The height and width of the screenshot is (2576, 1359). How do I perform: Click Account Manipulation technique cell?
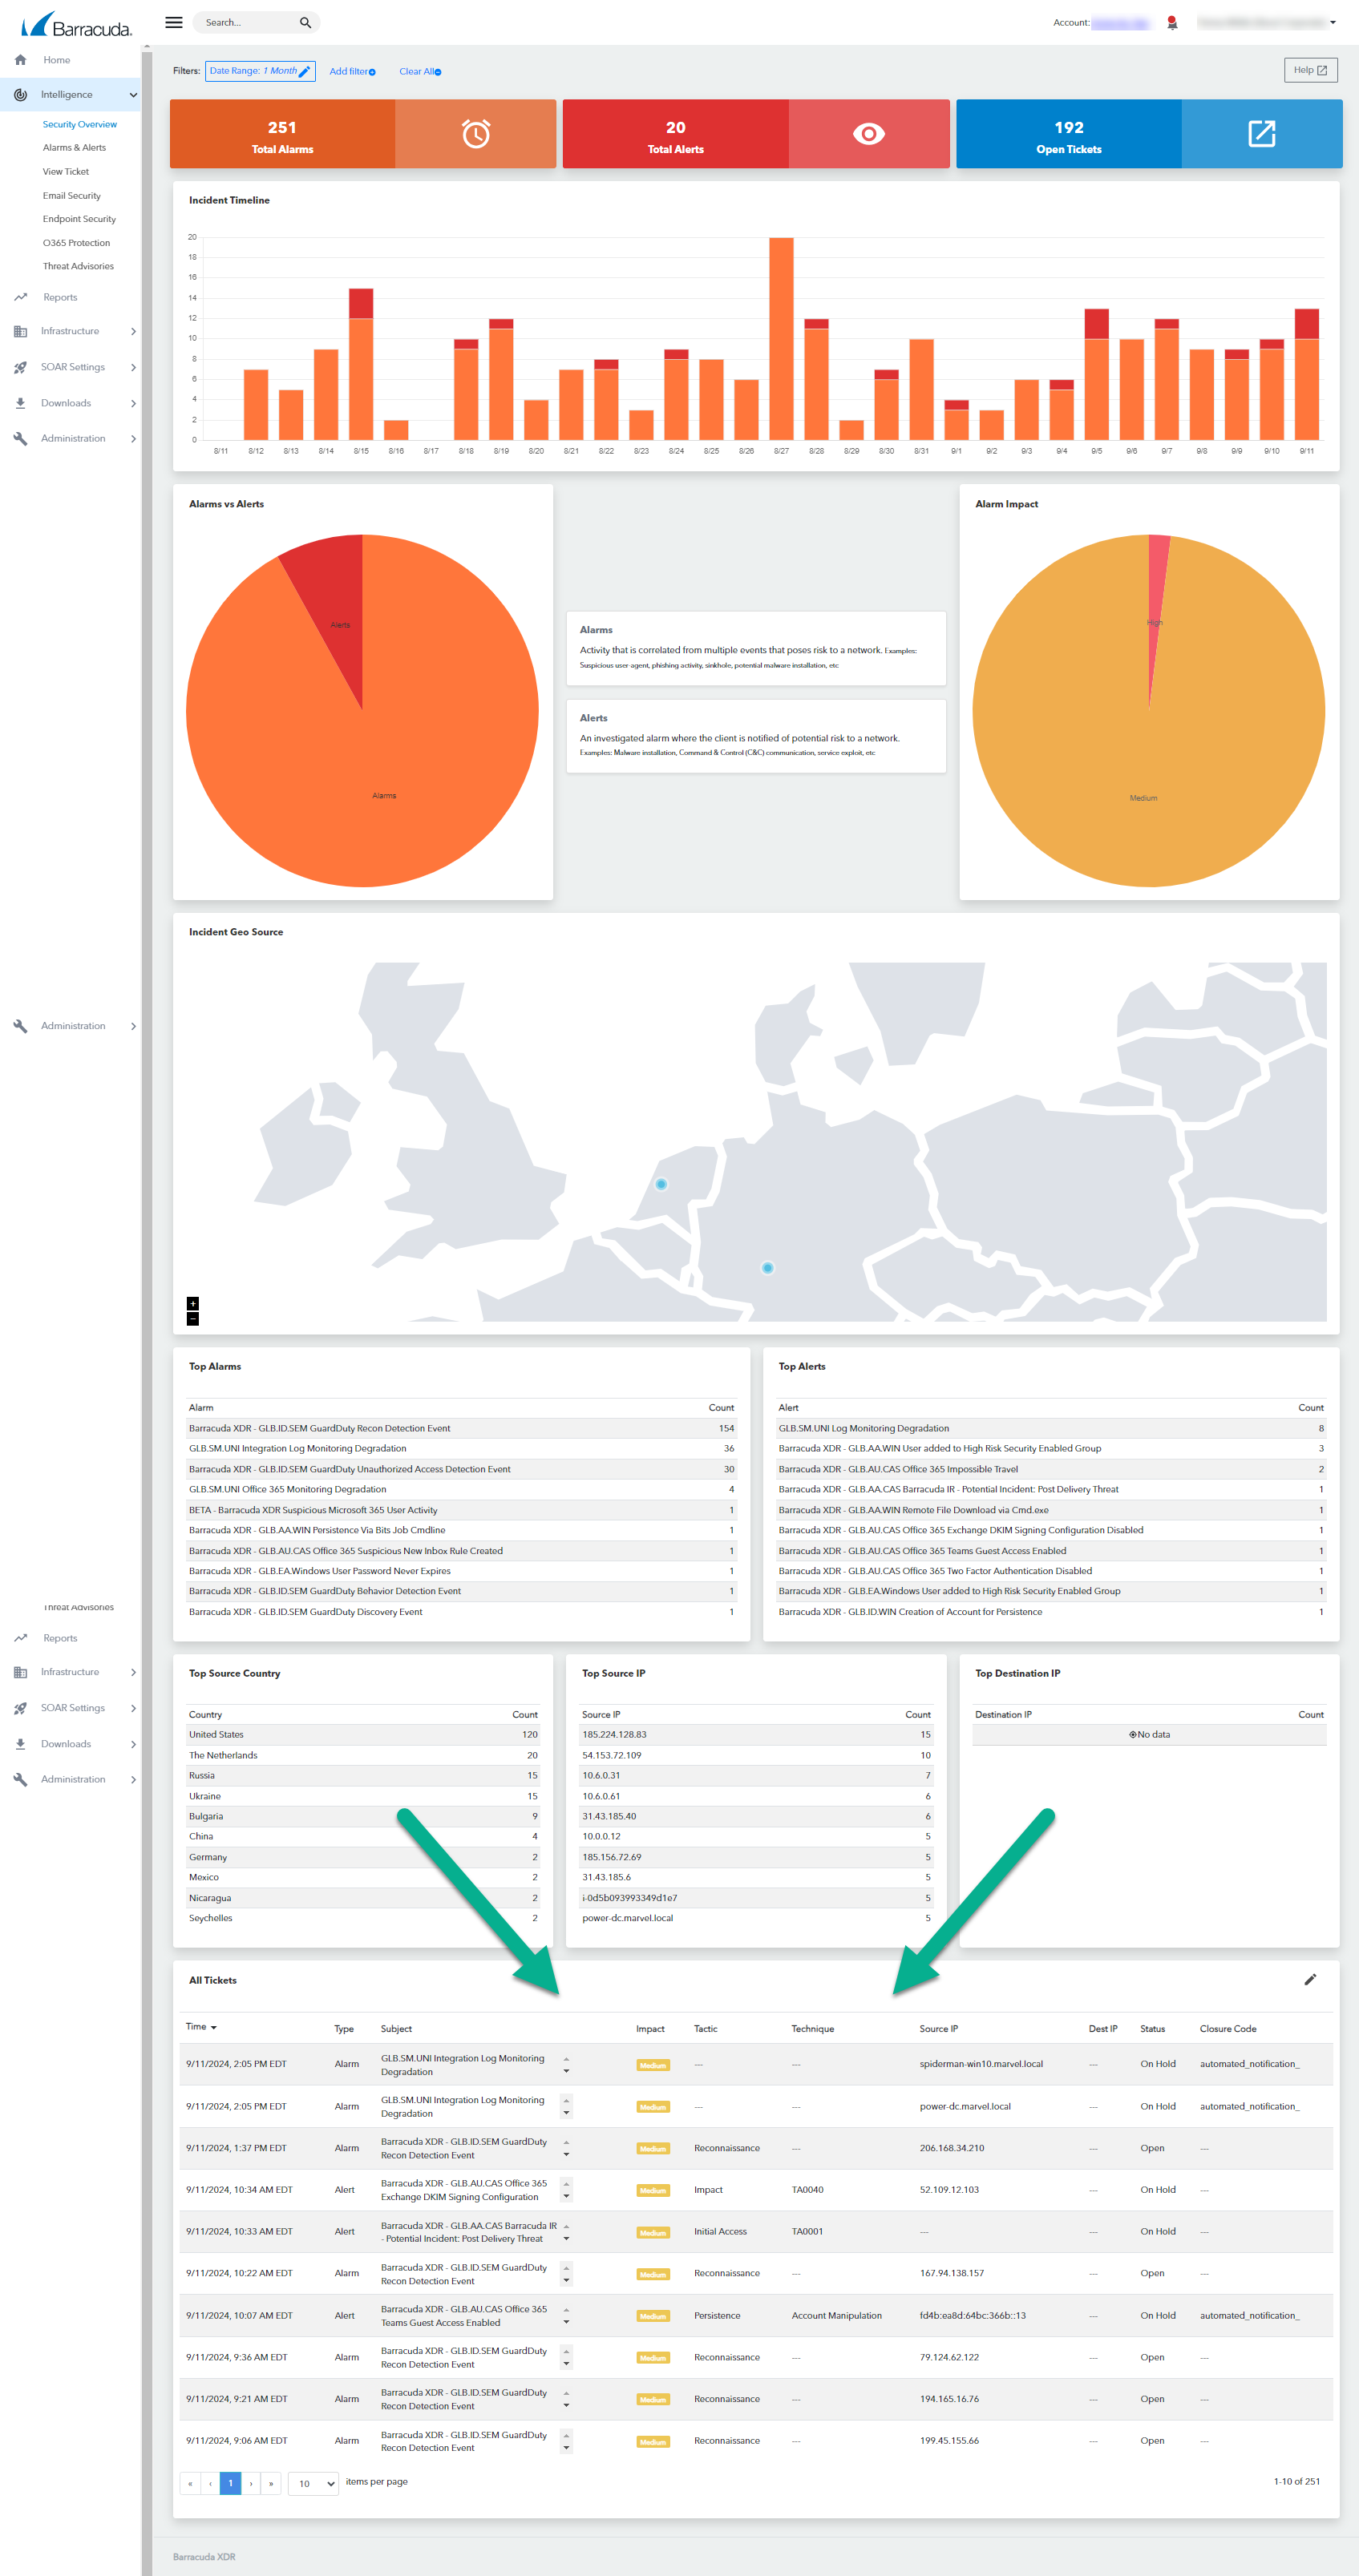pos(836,2316)
